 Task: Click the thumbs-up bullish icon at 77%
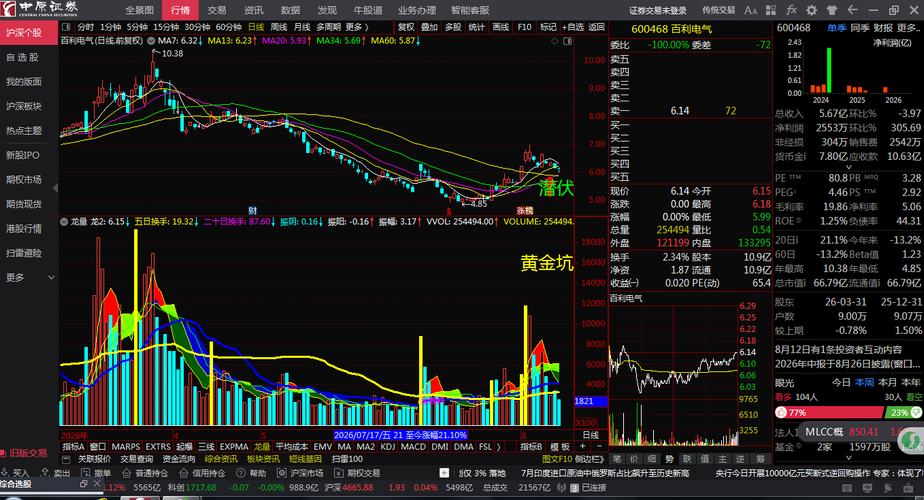tap(781, 412)
